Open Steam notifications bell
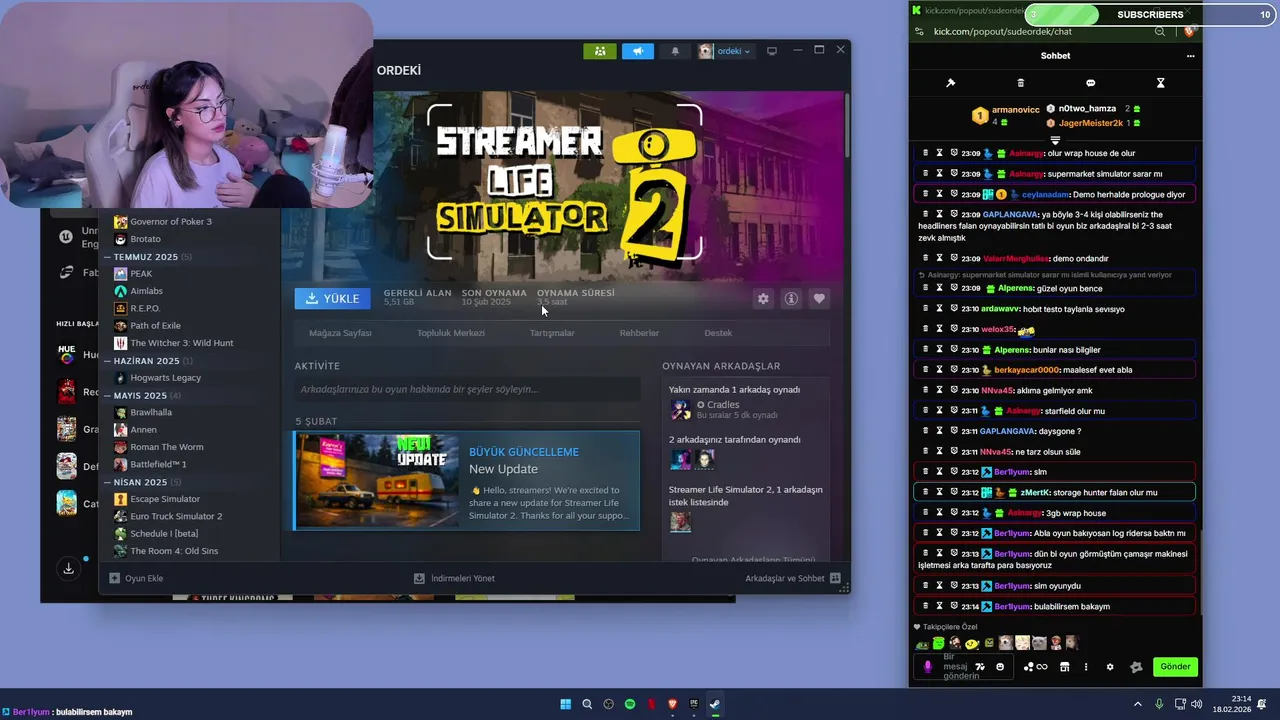This screenshot has width=1280, height=720. [675, 51]
